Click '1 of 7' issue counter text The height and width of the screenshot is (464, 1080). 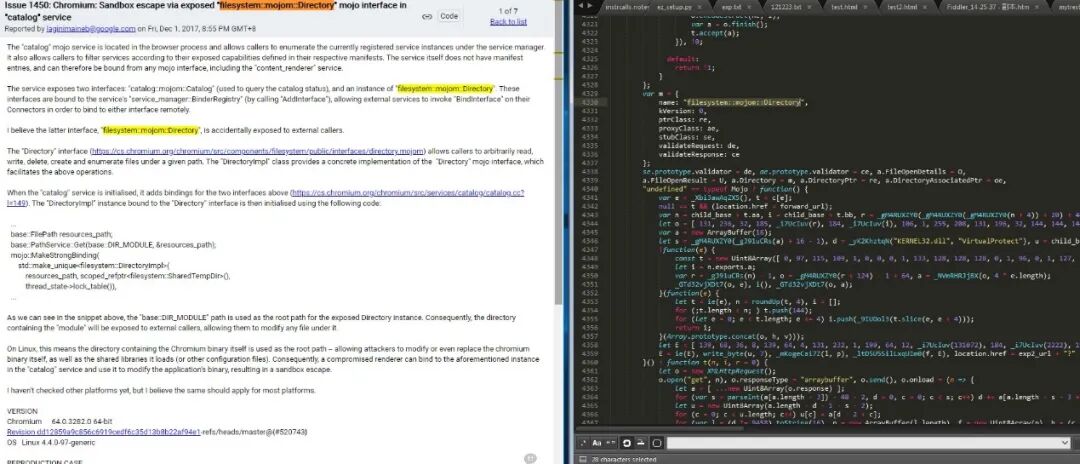coord(508,11)
